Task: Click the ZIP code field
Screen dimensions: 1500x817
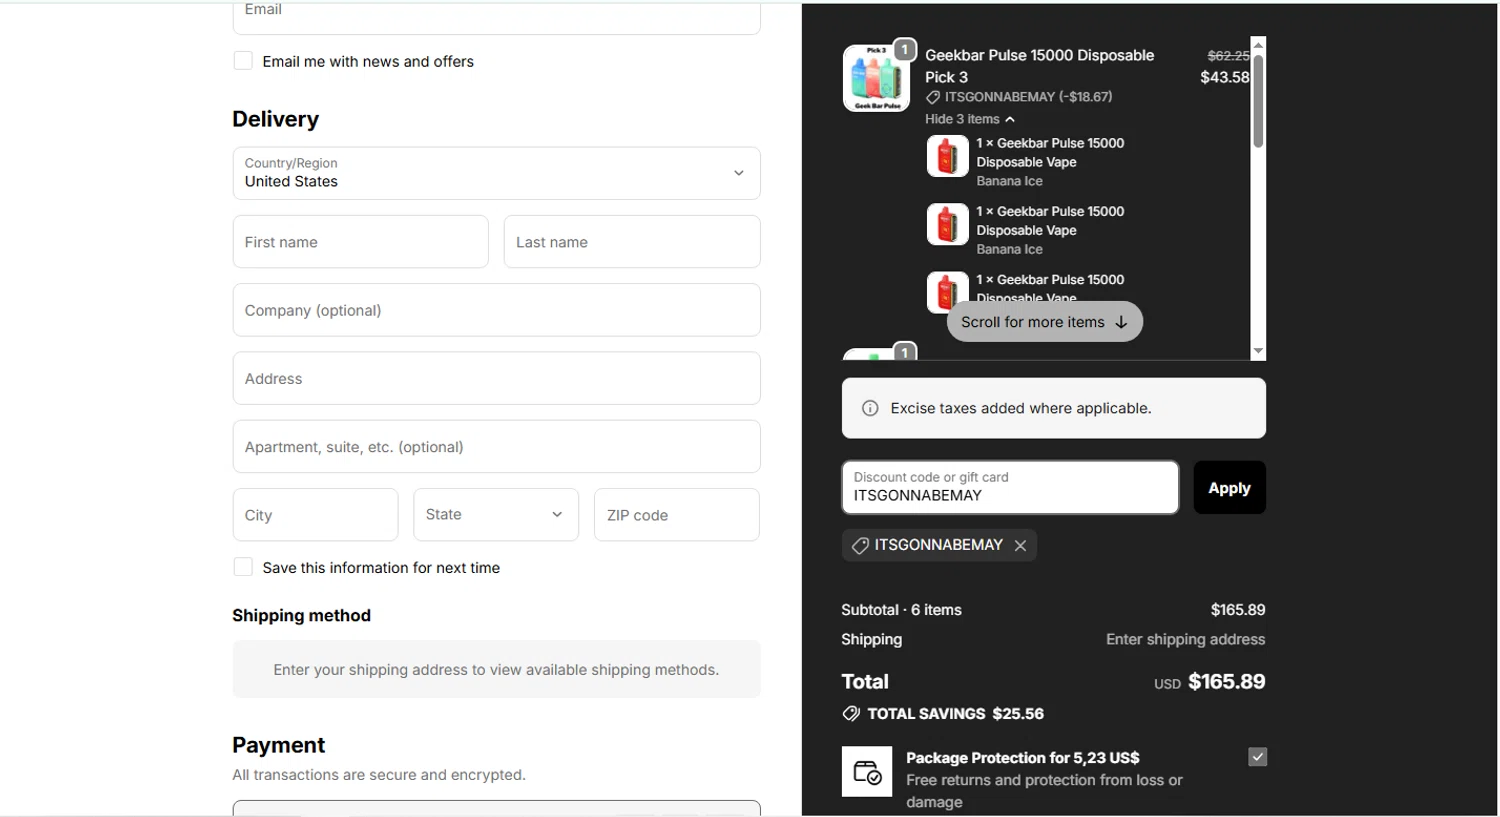Action: click(677, 515)
